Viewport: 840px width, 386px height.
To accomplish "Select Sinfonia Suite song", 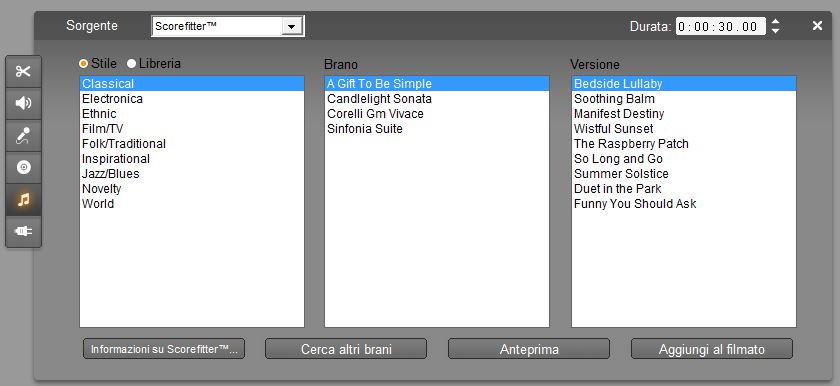I will 437,128.
